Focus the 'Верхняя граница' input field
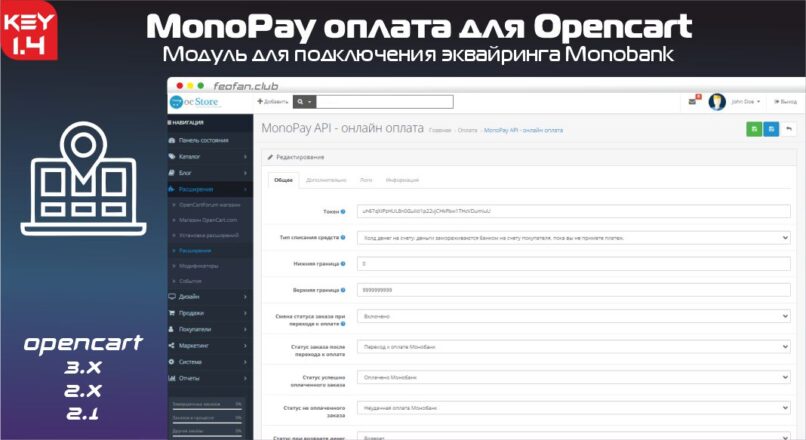 click(574, 290)
